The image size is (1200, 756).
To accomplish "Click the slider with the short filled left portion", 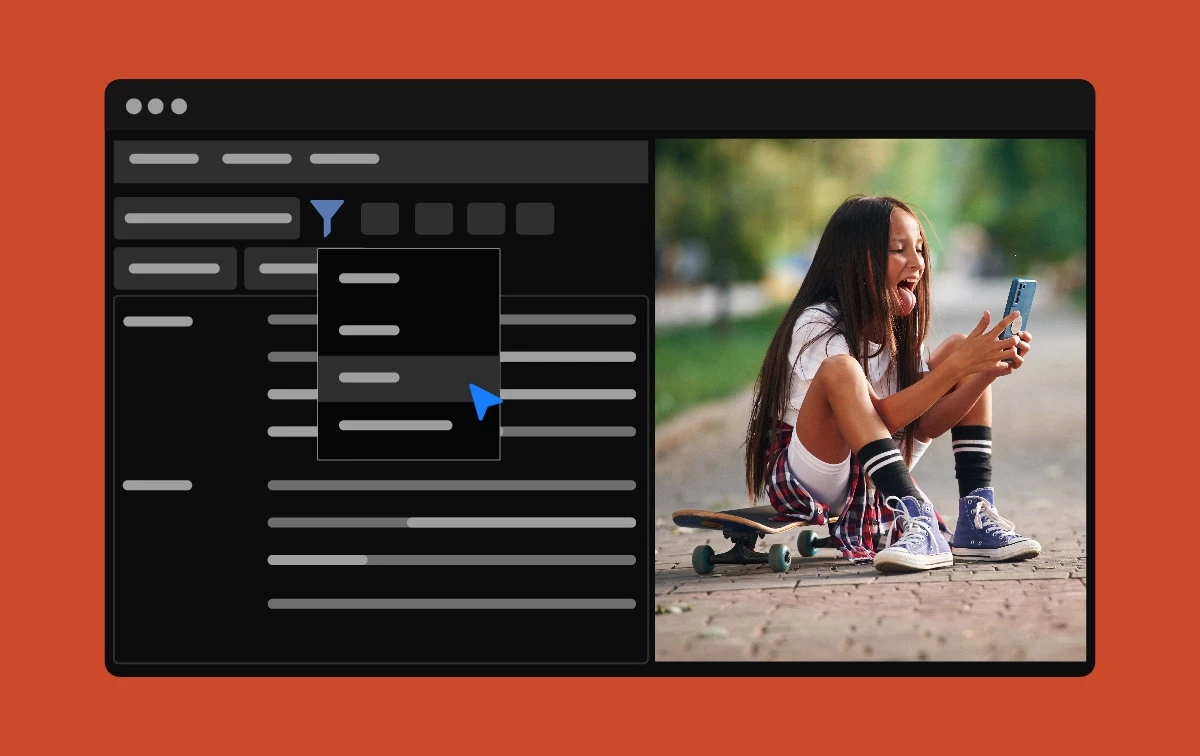I will (x=452, y=560).
